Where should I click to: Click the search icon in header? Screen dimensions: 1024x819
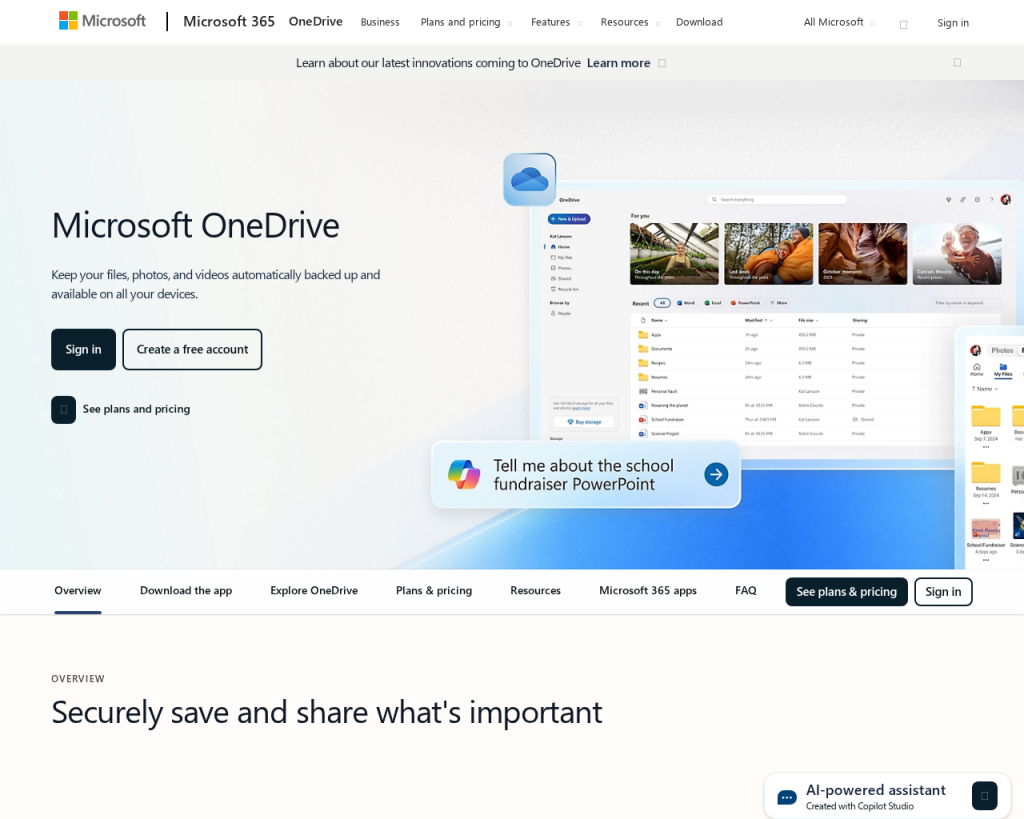(x=904, y=25)
